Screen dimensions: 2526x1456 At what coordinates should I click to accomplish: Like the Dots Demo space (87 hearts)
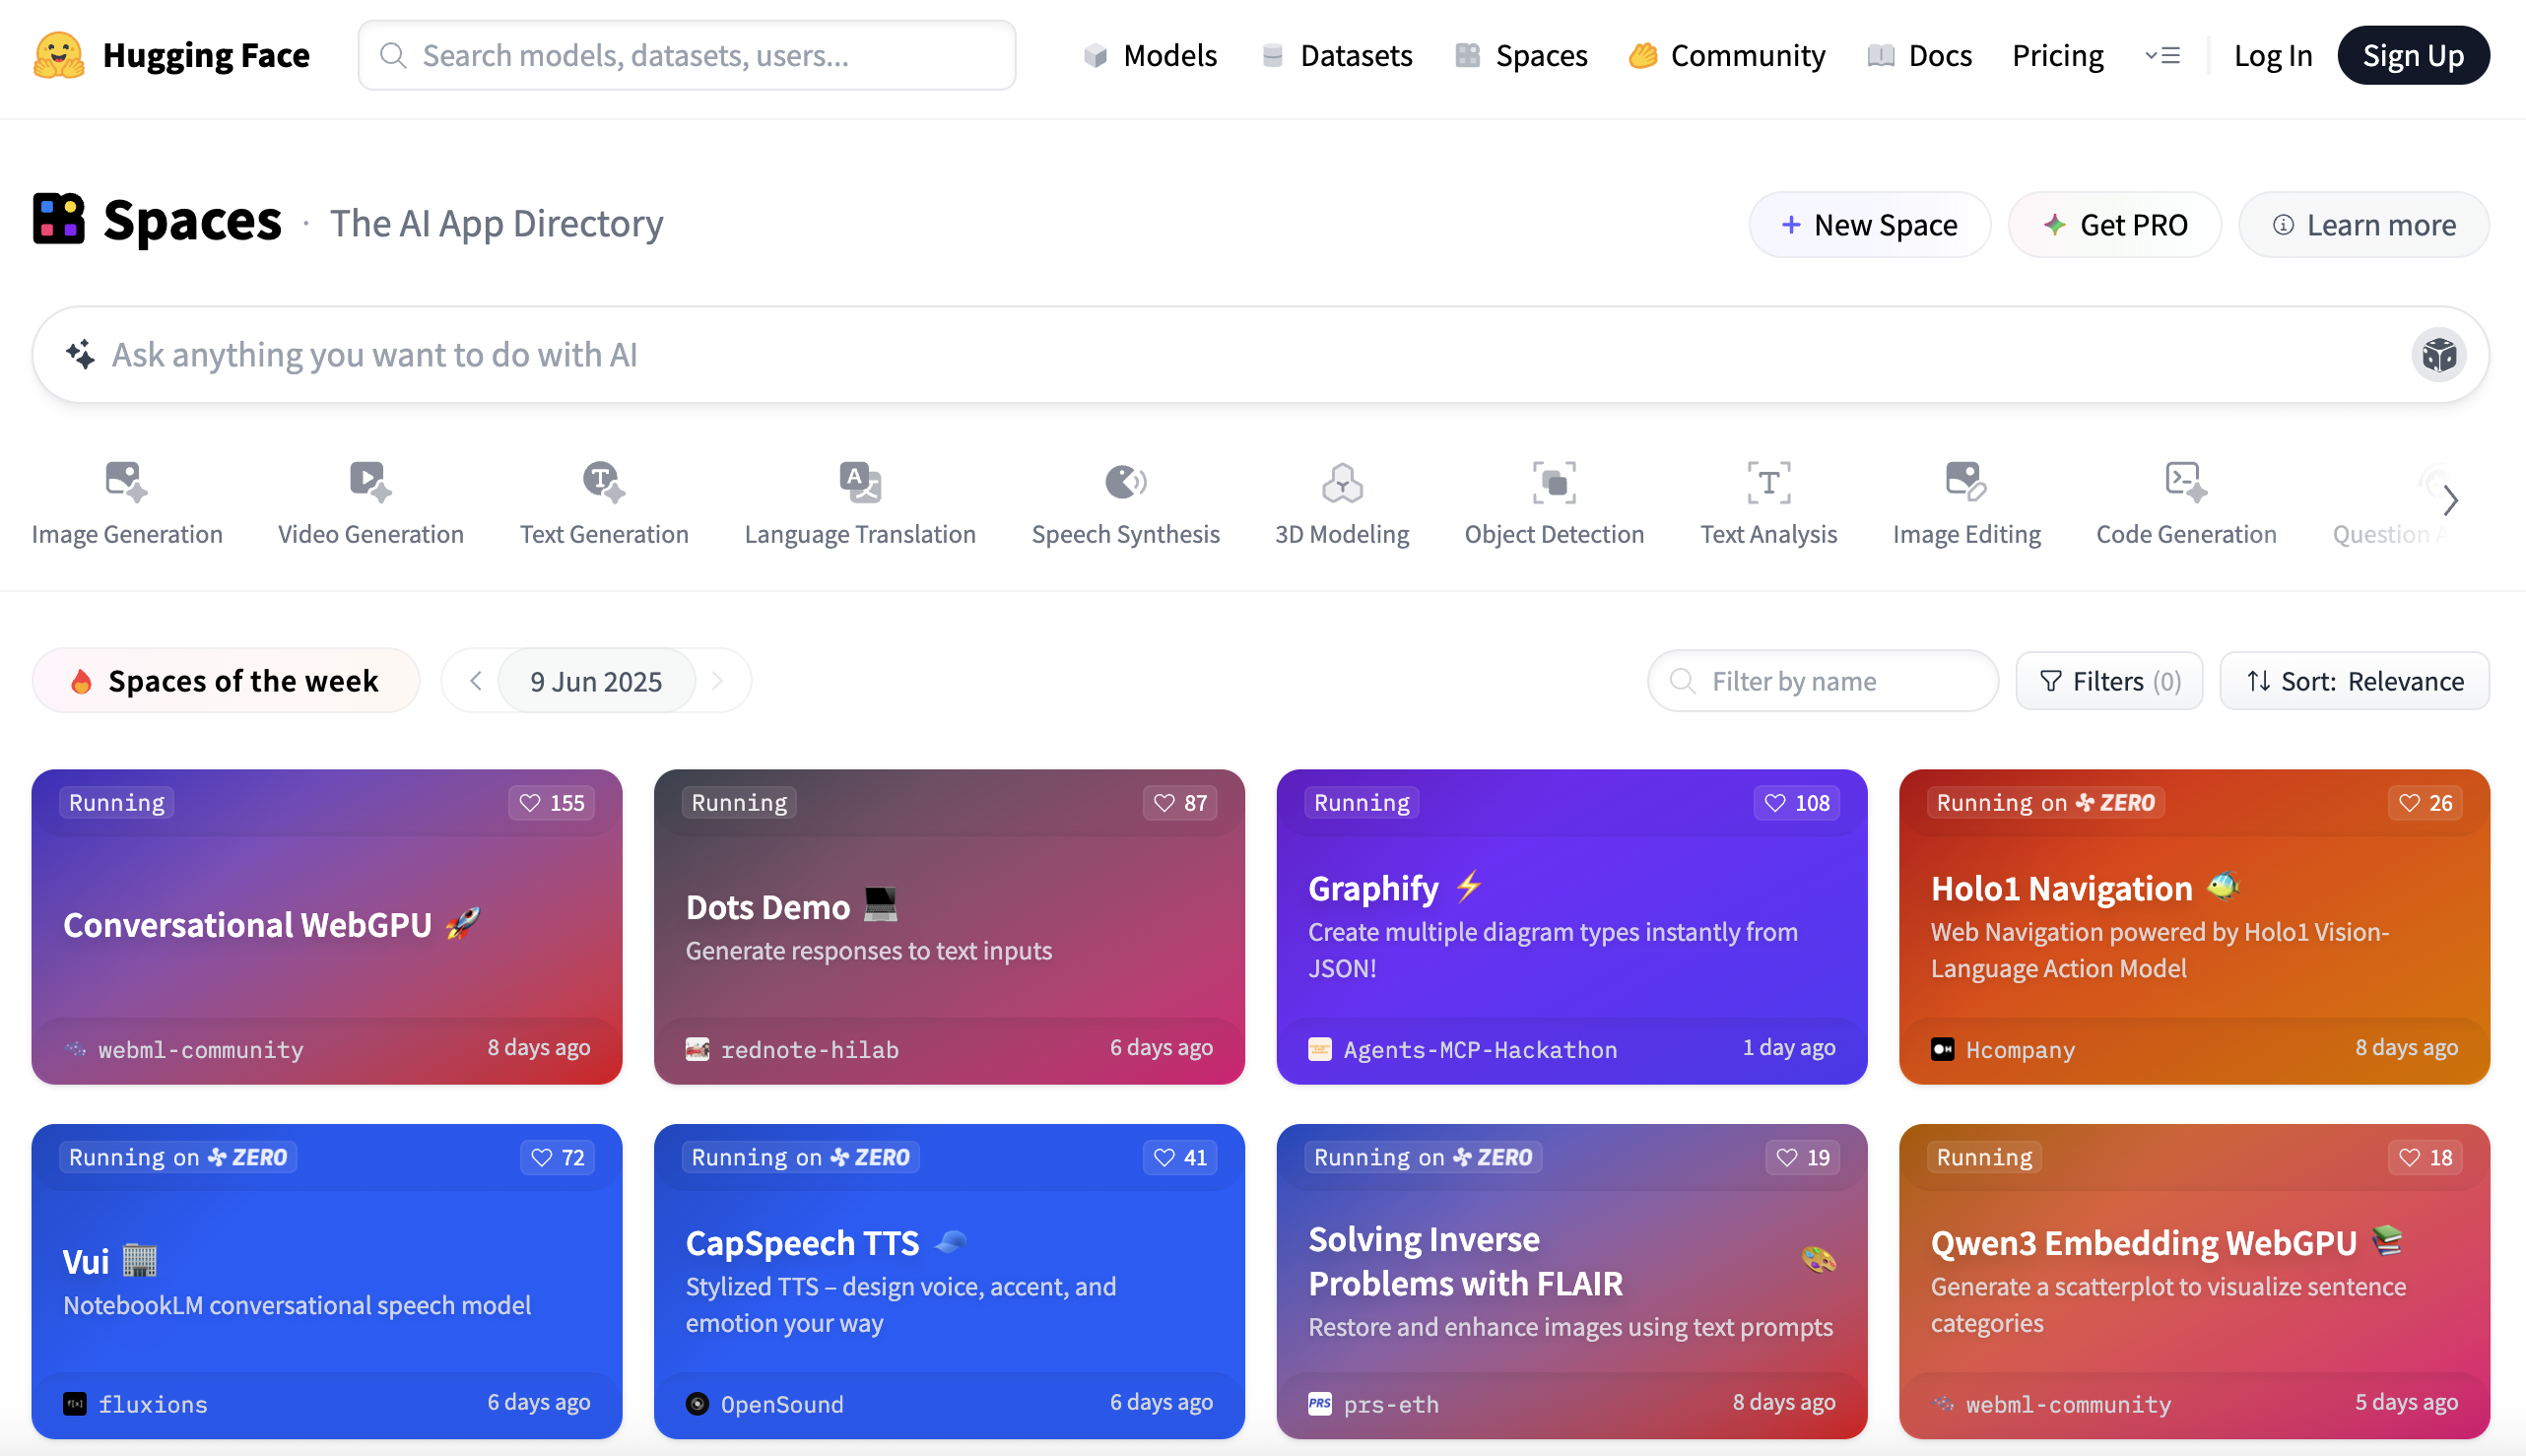point(1180,803)
